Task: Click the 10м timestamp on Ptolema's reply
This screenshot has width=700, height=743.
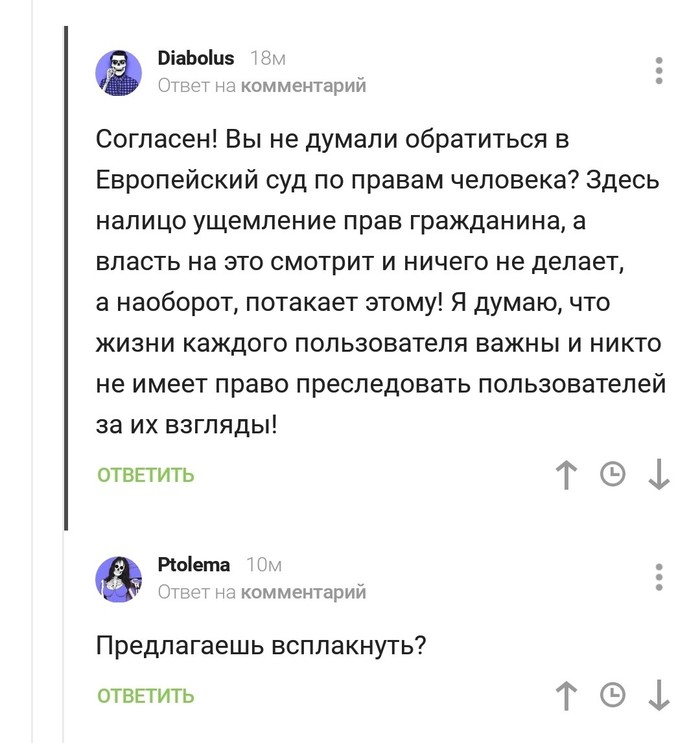Action: coord(263,565)
